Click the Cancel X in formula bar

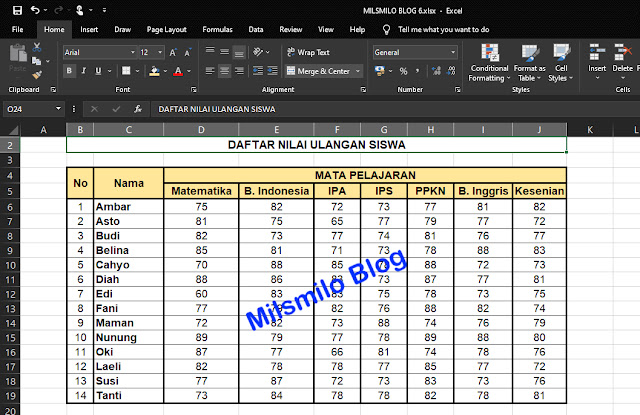click(x=94, y=109)
